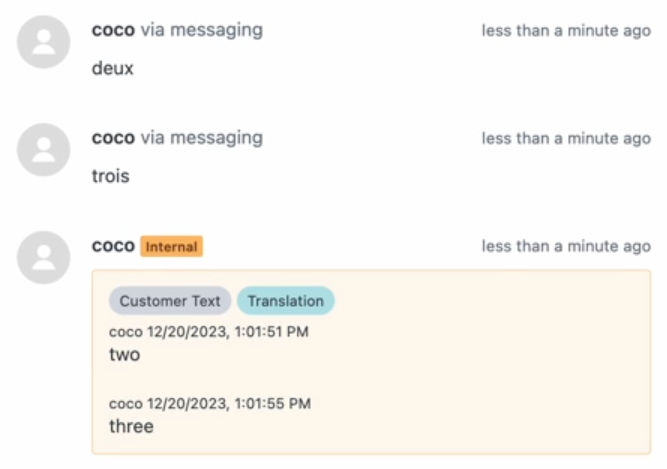Image resolution: width=667 pixels, height=469 pixels.
Task: Click the 1:01:55 PM translation entry header
Action: tap(210, 404)
